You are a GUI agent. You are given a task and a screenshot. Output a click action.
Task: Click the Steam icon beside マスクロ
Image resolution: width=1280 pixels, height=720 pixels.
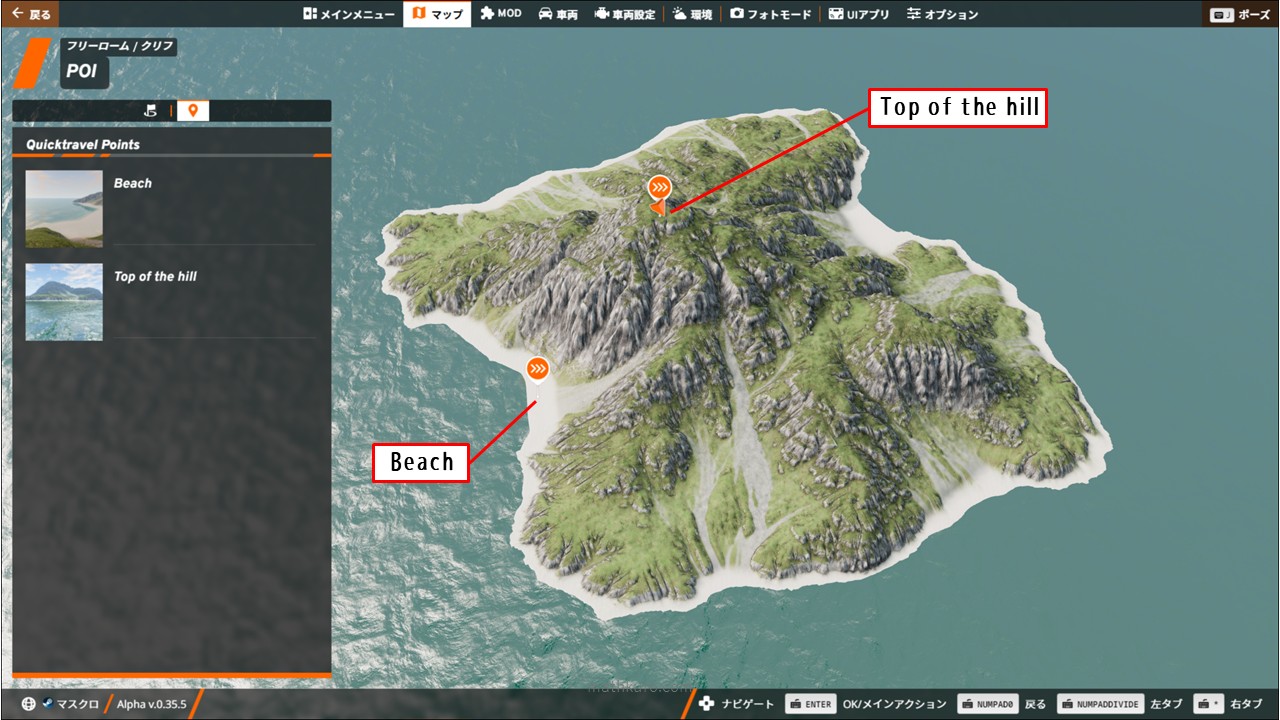click(47, 704)
